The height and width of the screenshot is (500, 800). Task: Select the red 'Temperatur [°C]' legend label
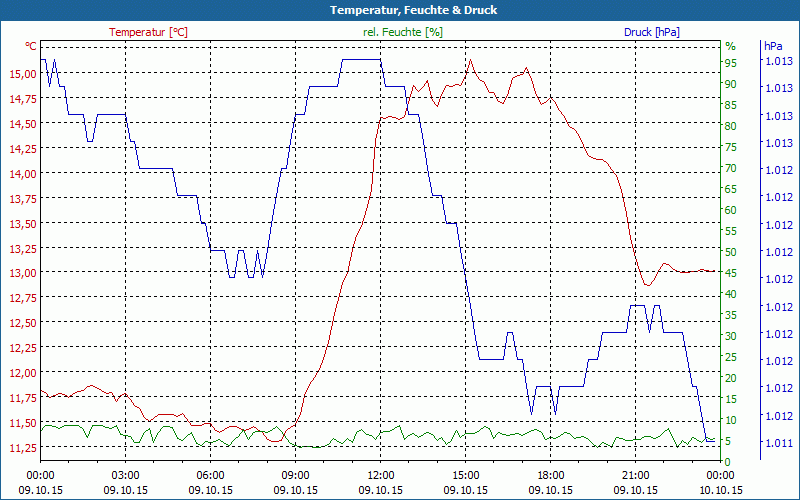click(148, 32)
